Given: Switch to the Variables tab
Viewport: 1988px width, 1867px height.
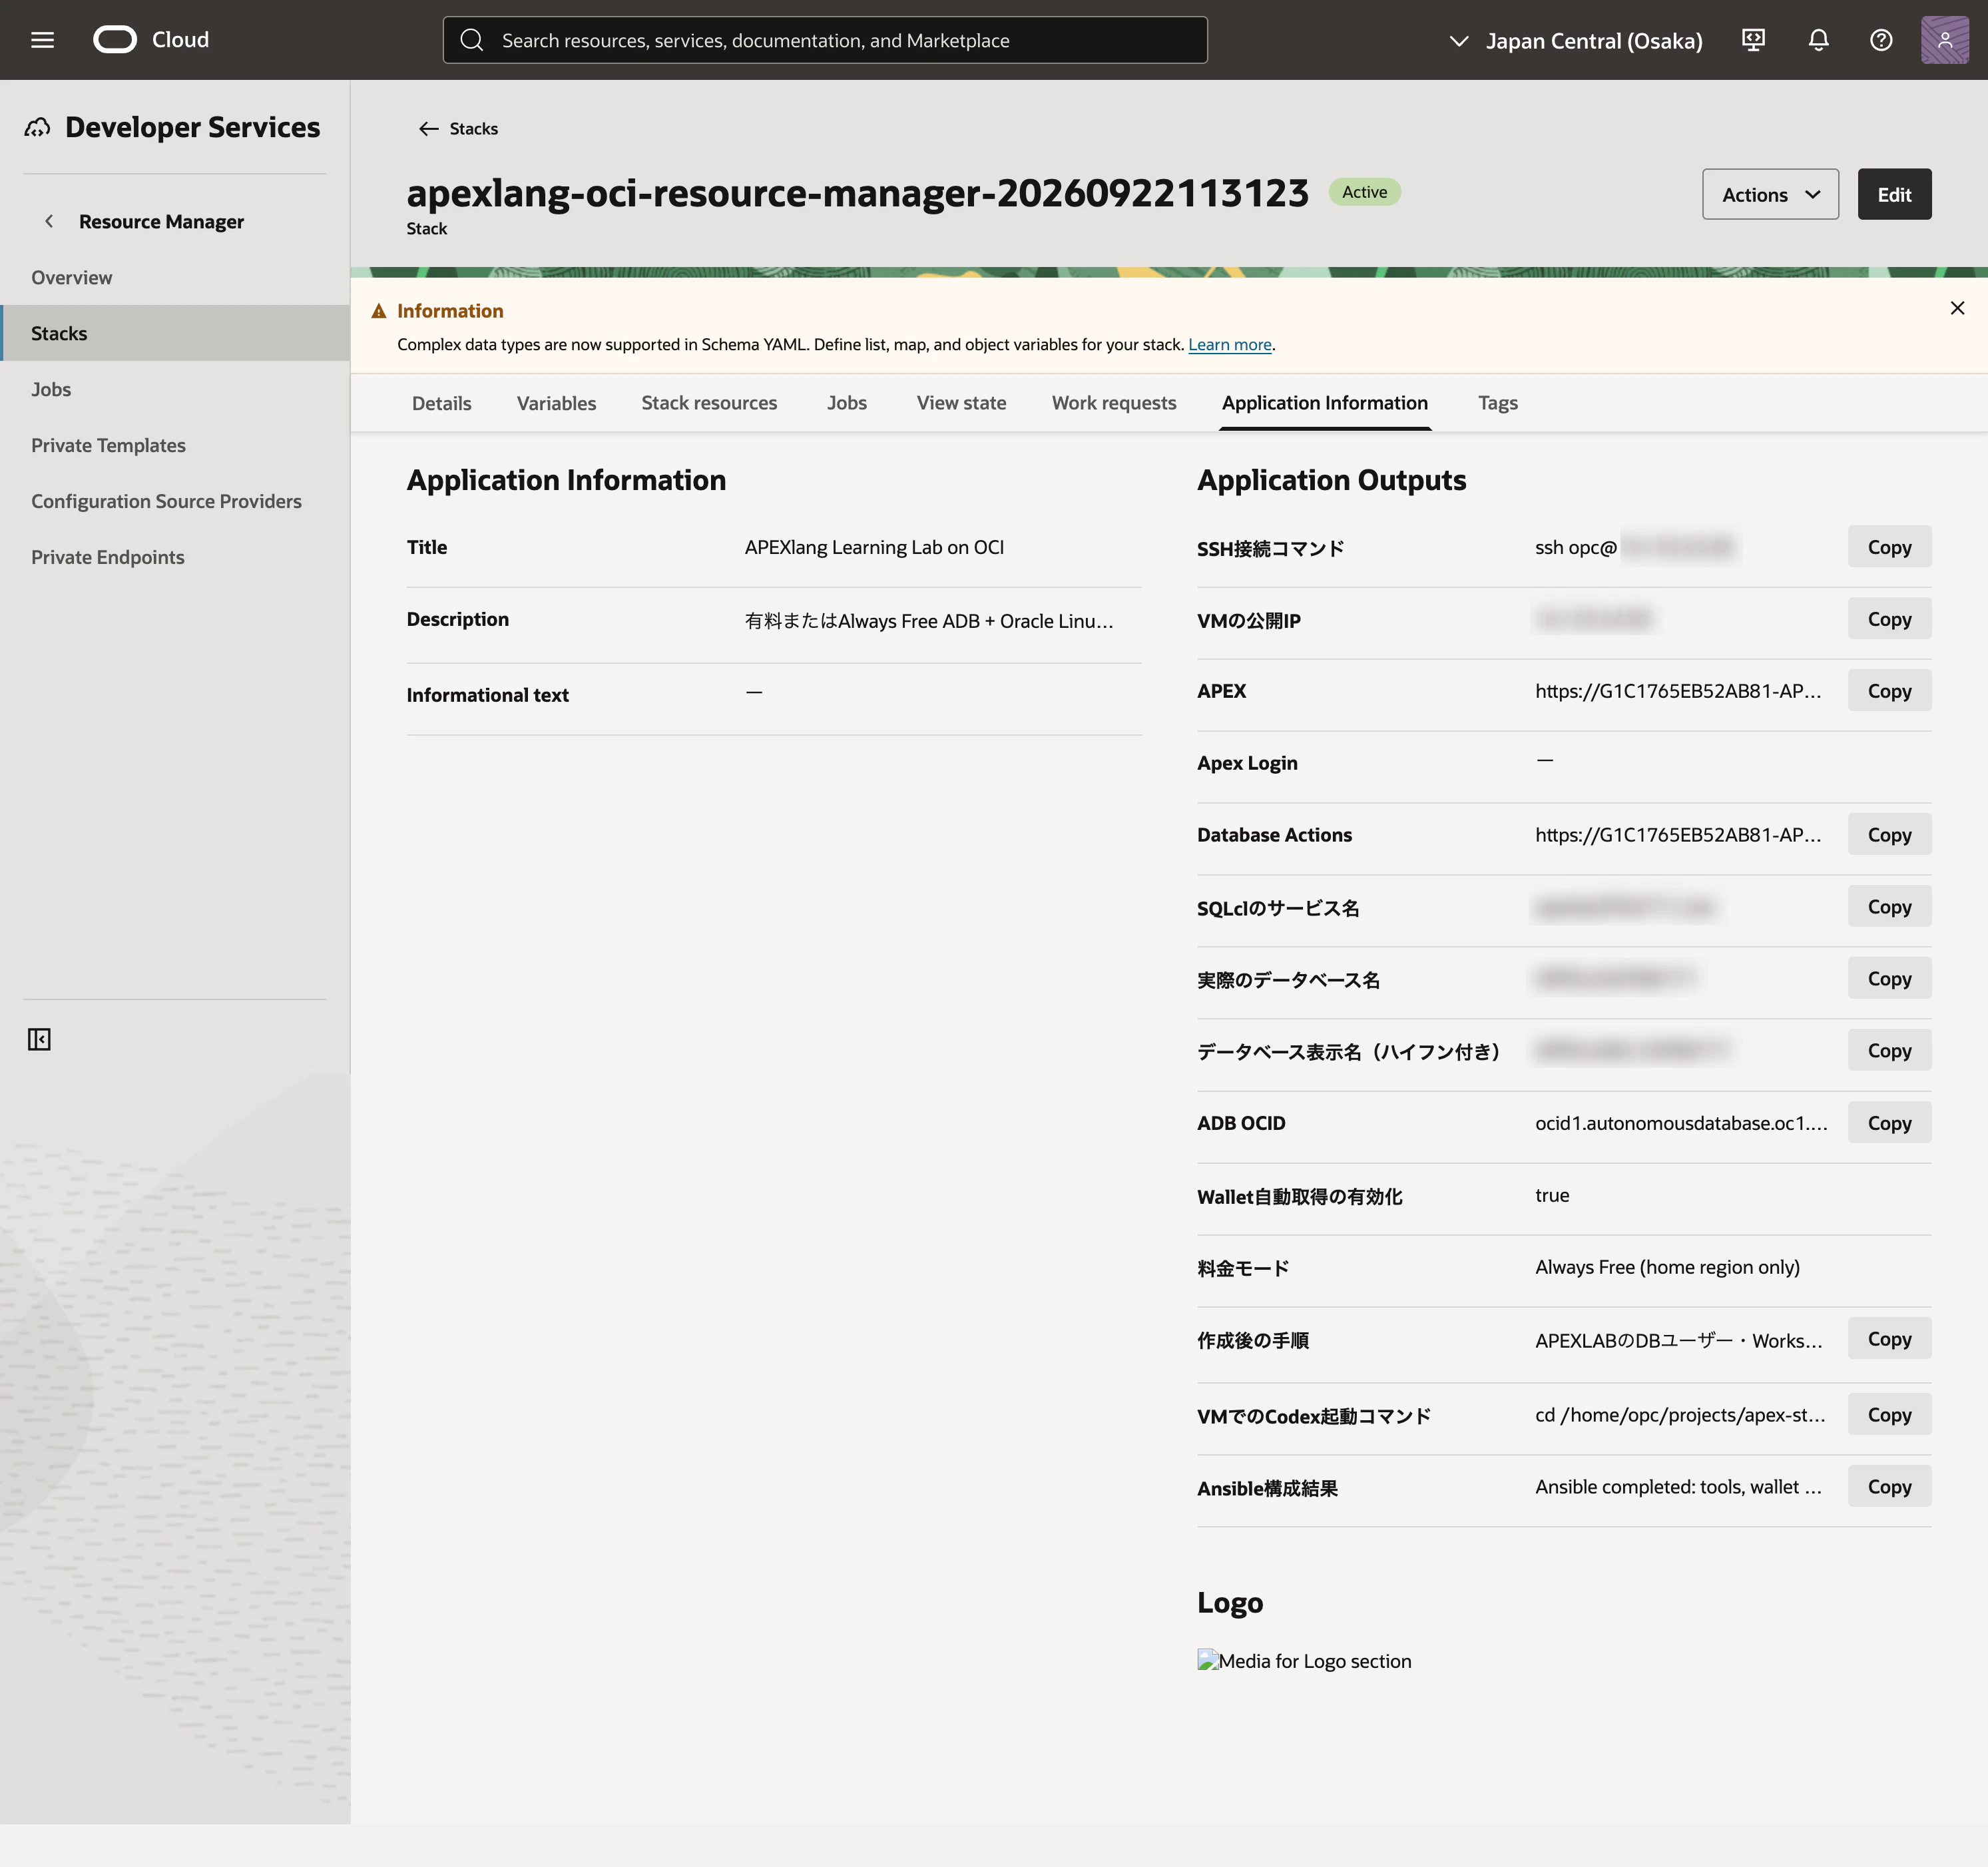Looking at the screenshot, I should [x=556, y=403].
